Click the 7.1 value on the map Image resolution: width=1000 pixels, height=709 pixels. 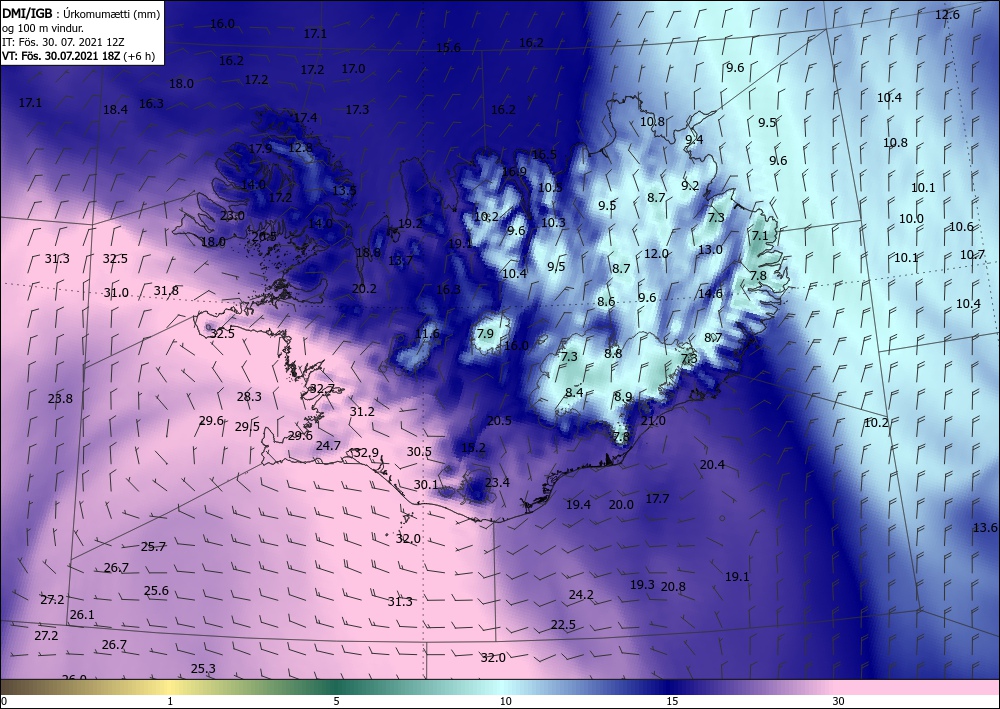760,236
